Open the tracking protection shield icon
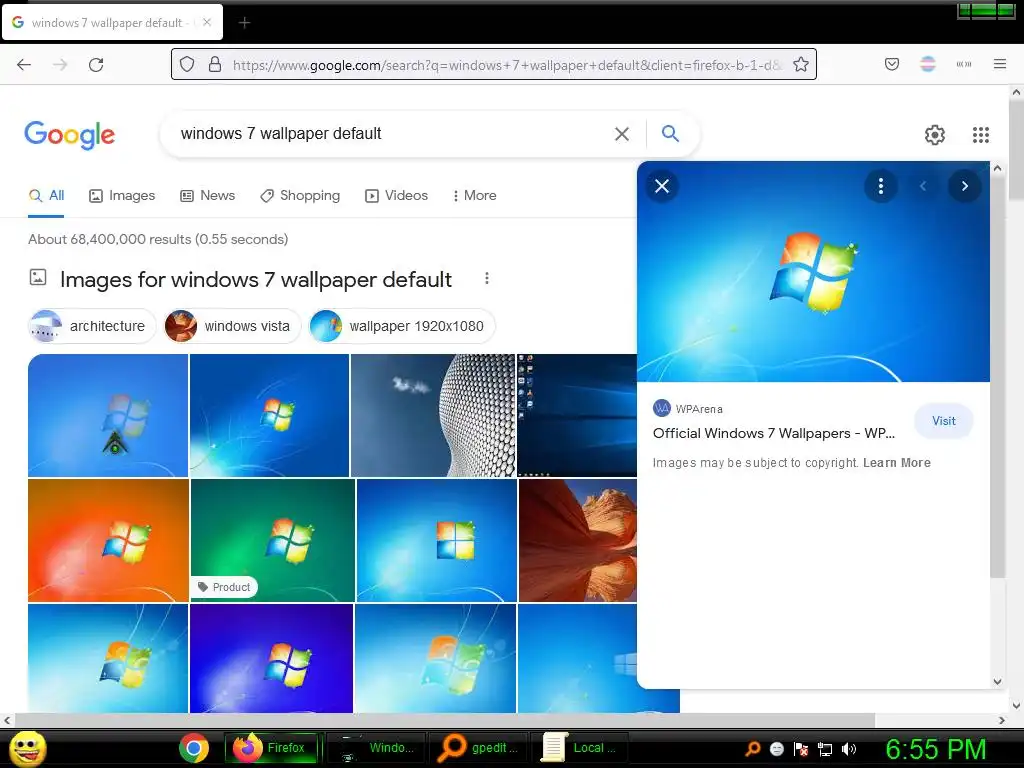This screenshot has width=1024, height=768. tap(187, 64)
